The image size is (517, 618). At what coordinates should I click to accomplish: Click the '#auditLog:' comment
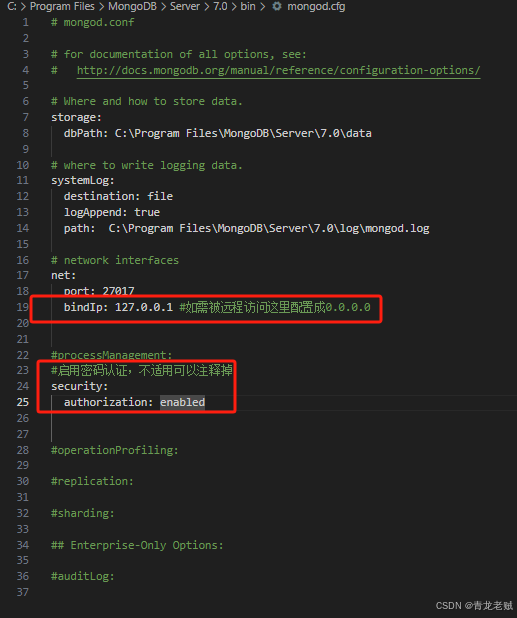(x=83, y=576)
